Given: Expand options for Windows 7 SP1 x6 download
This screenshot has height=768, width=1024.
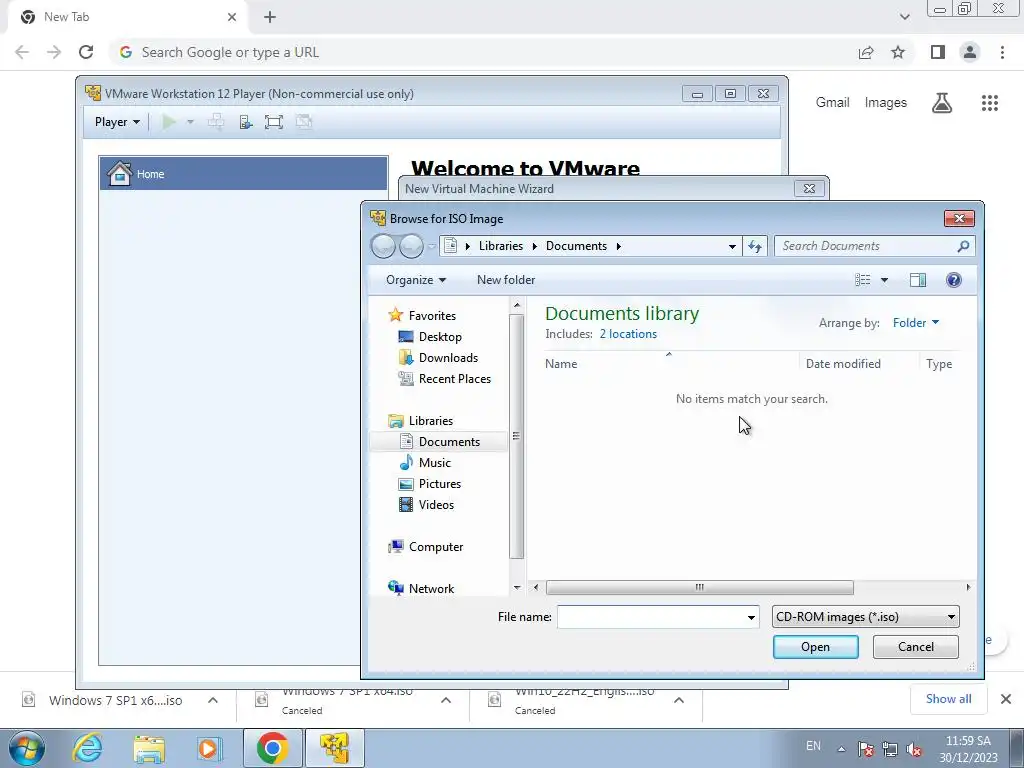Looking at the screenshot, I should [x=213, y=700].
